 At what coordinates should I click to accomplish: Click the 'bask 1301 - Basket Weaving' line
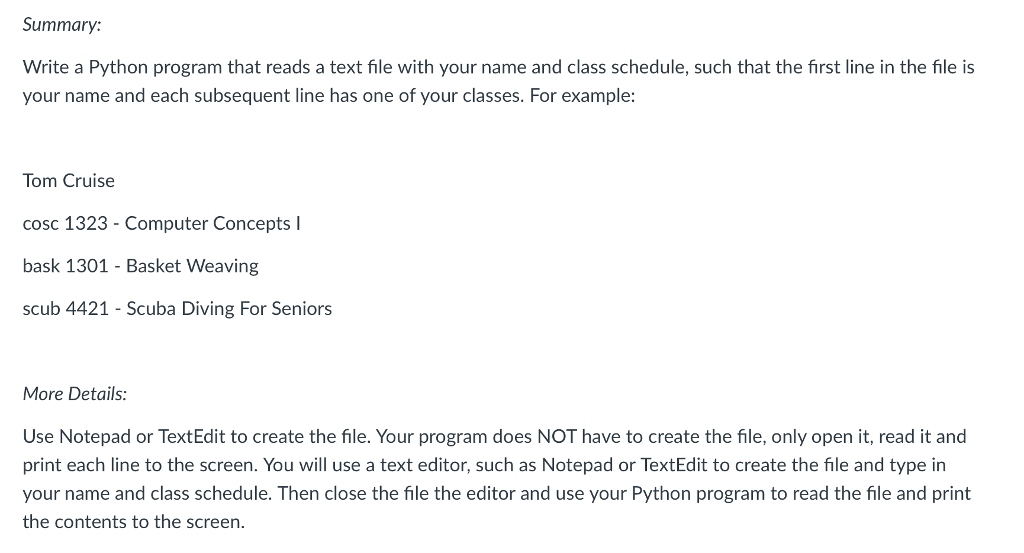[x=140, y=266]
